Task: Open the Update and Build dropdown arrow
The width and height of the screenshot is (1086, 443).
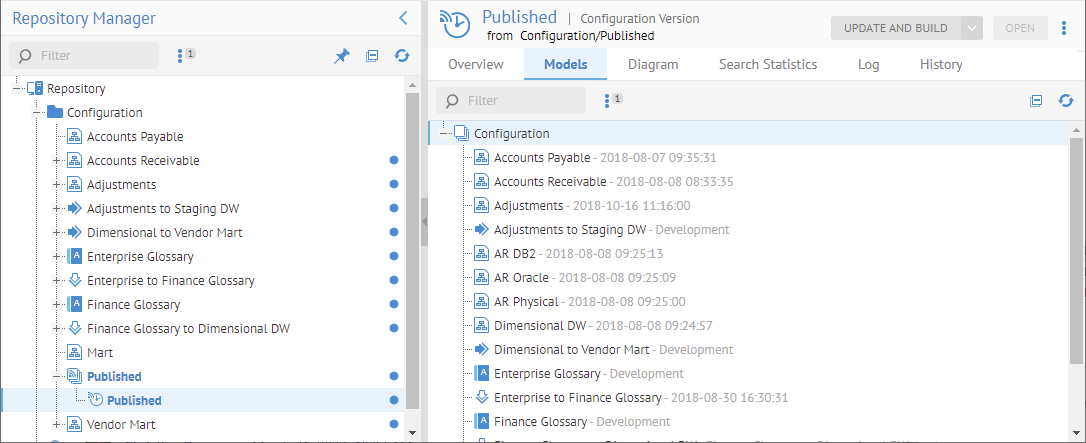Action: pos(971,28)
